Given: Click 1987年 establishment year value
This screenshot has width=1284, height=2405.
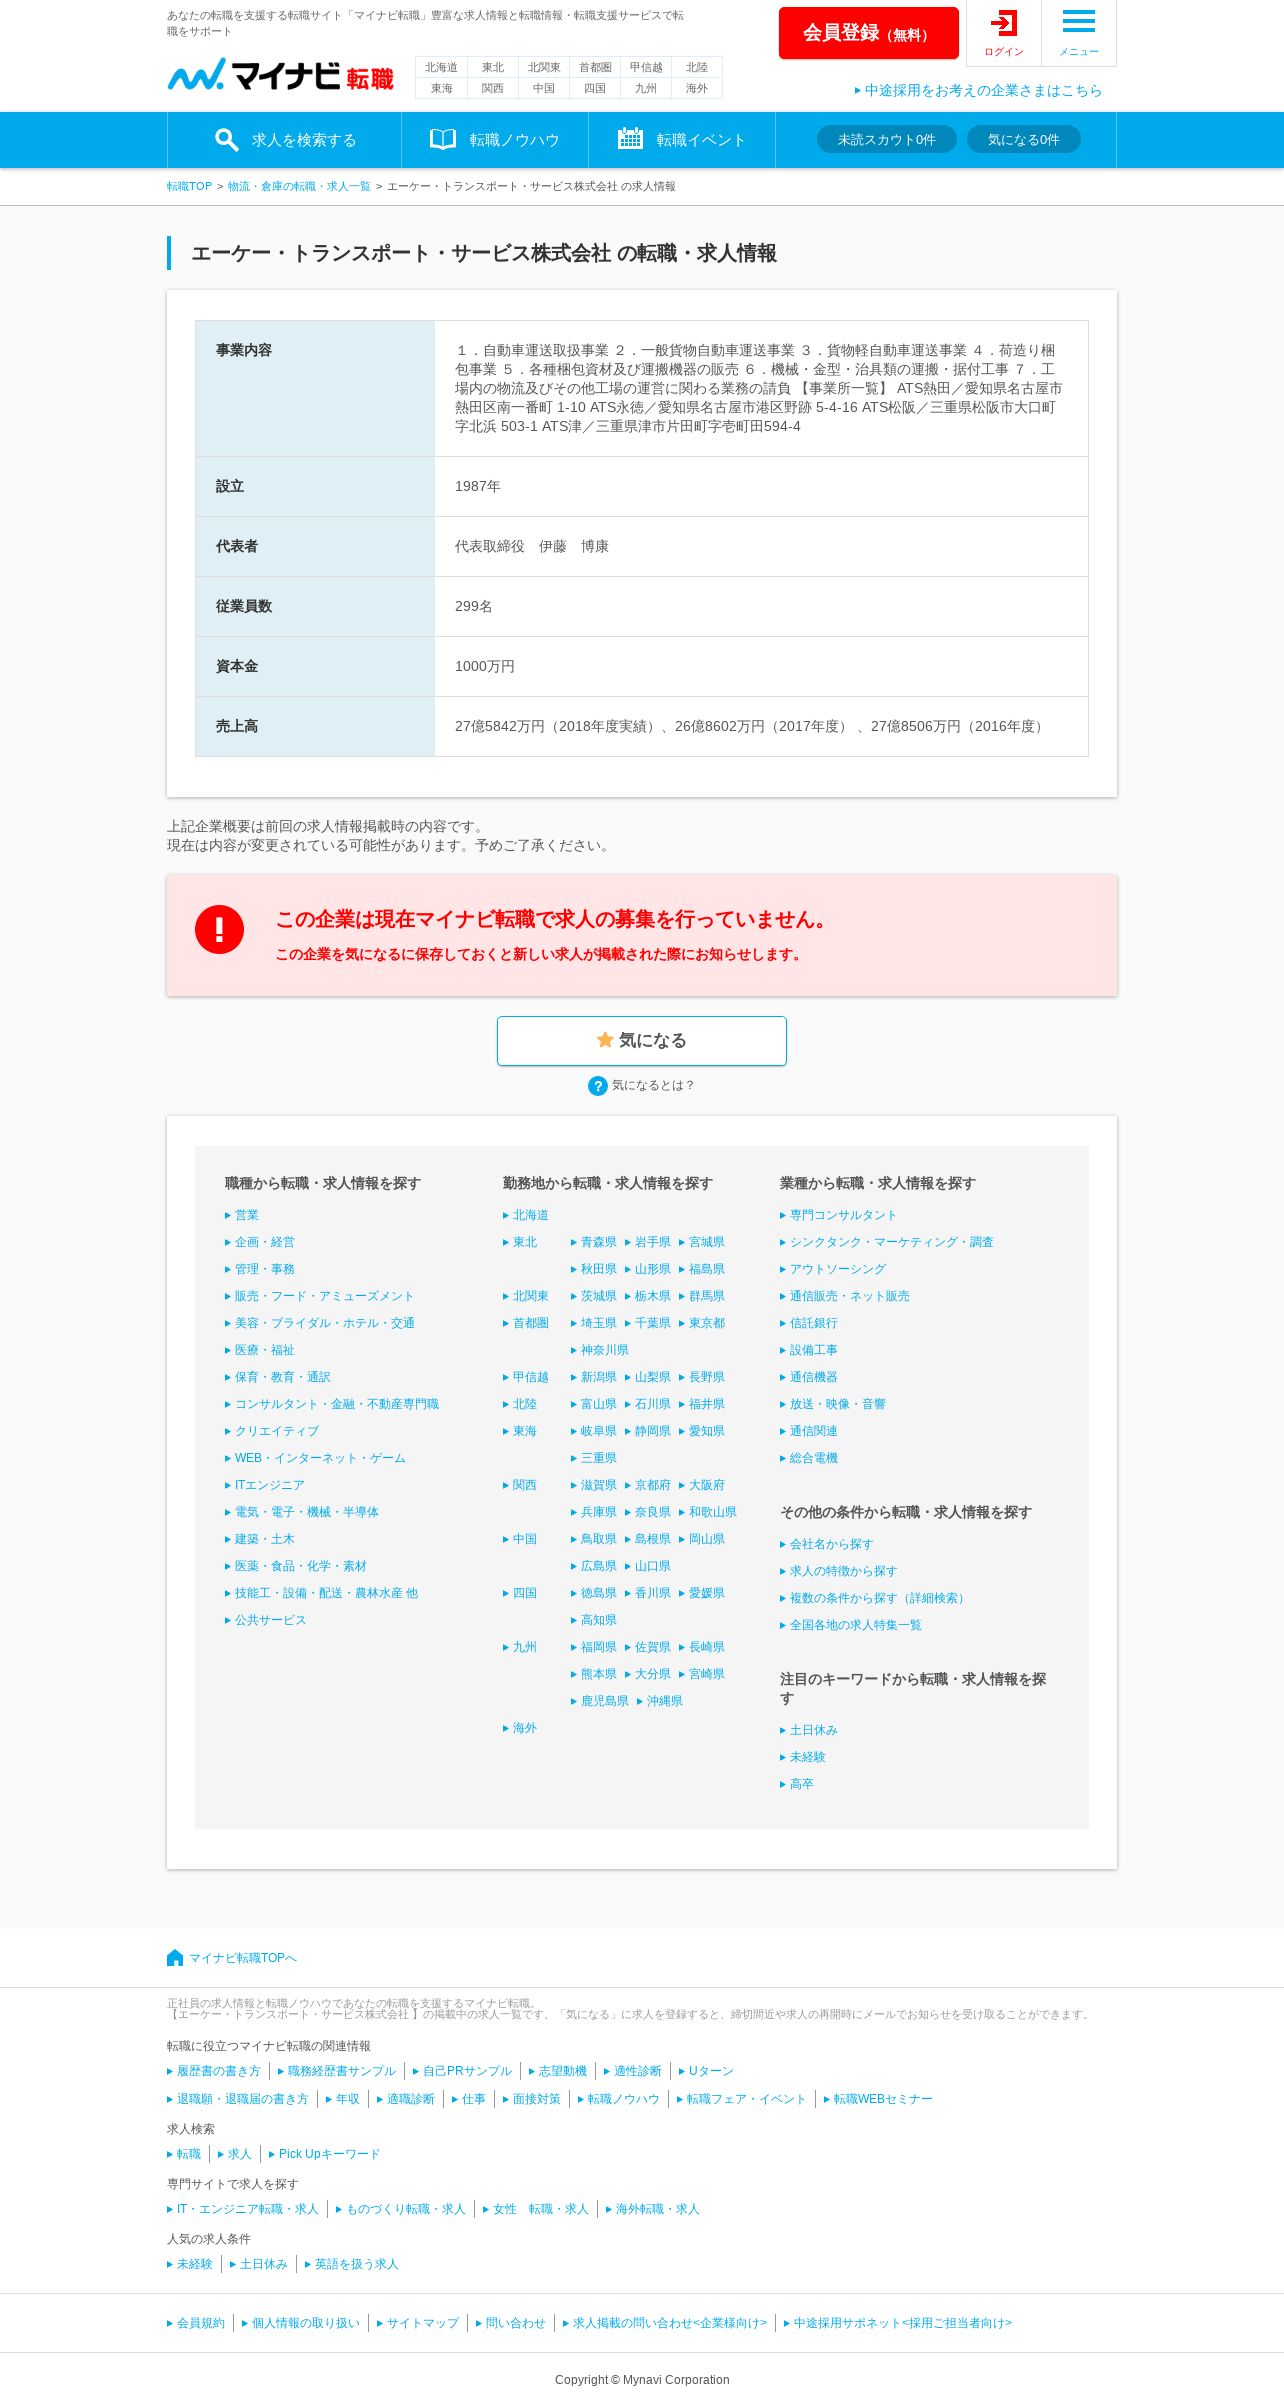Looking at the screenshot, I should click(478, 486).
